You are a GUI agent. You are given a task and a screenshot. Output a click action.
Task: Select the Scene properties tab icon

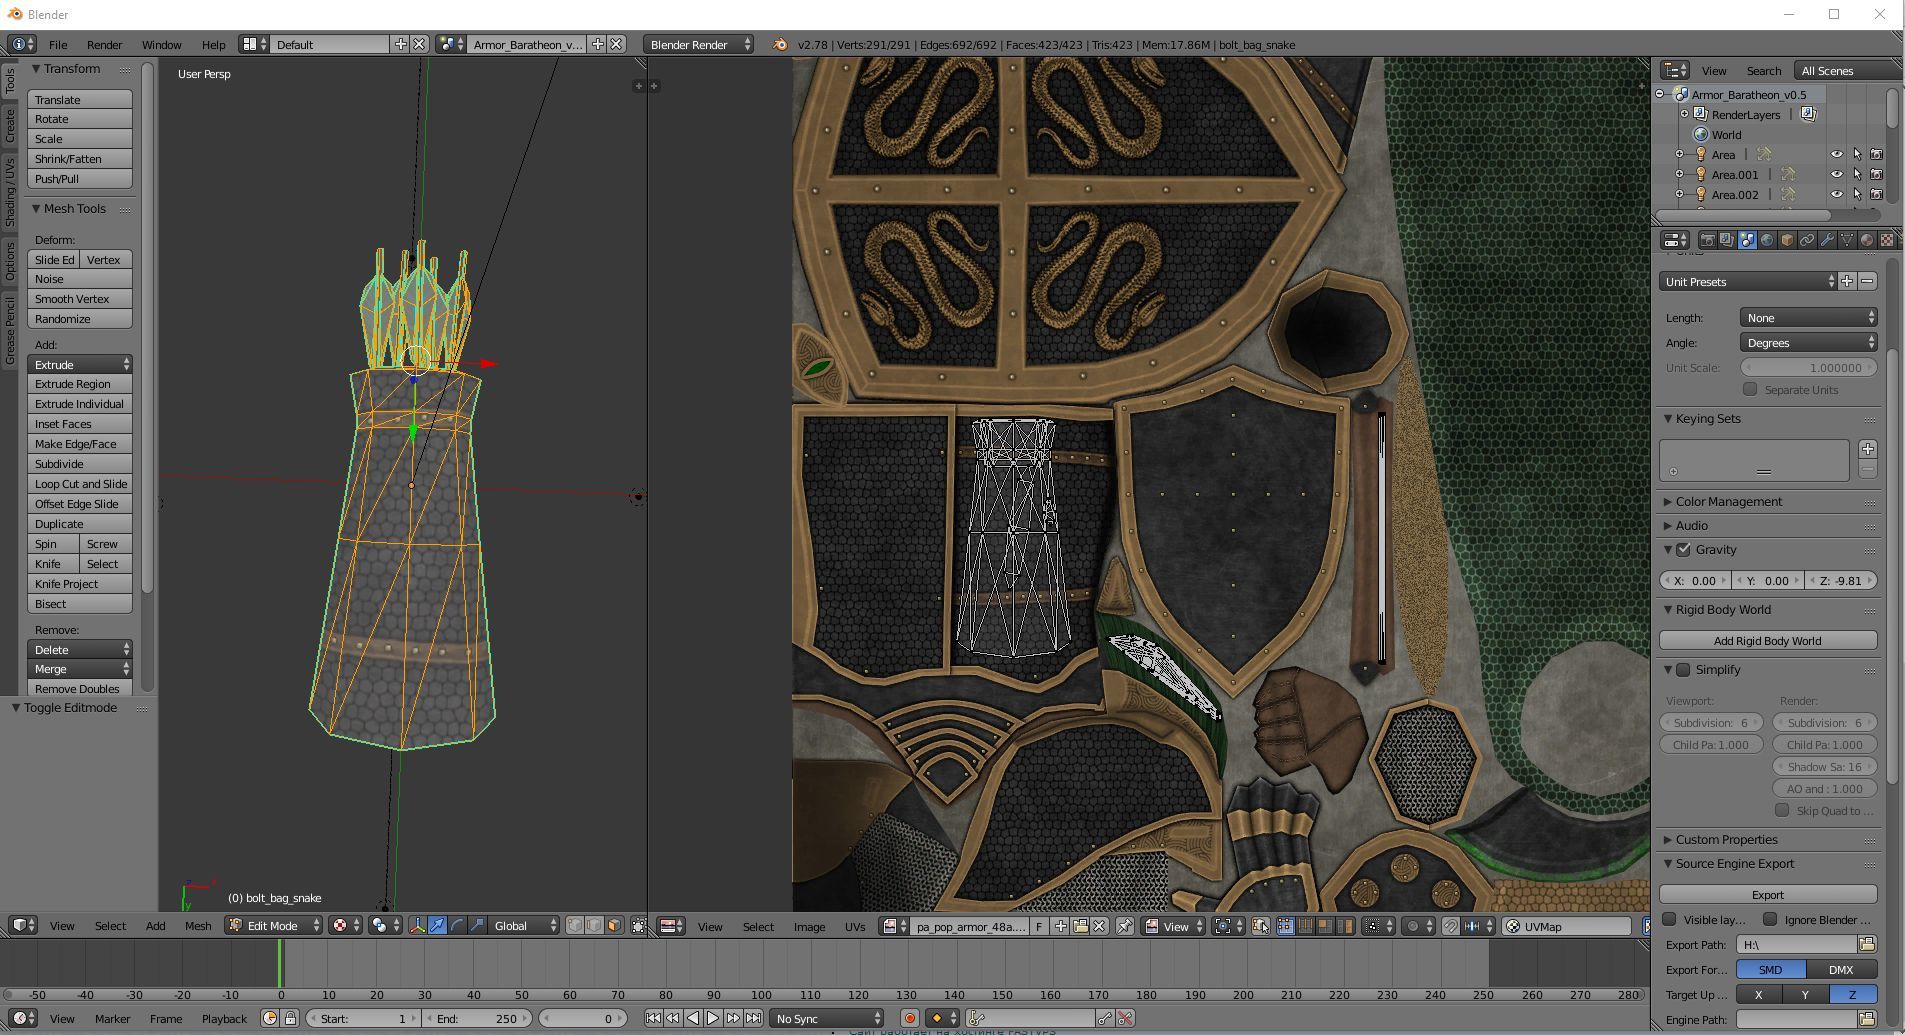pyautogui.click(x=1747, y=240)
